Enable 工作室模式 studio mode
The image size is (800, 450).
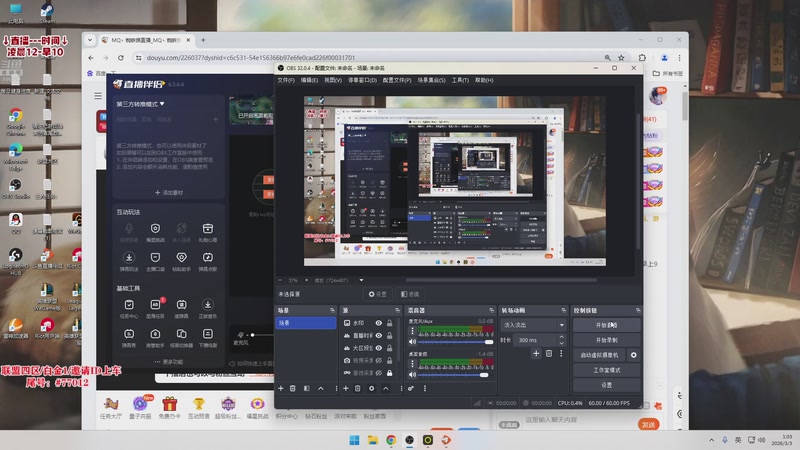coord(606,370)
